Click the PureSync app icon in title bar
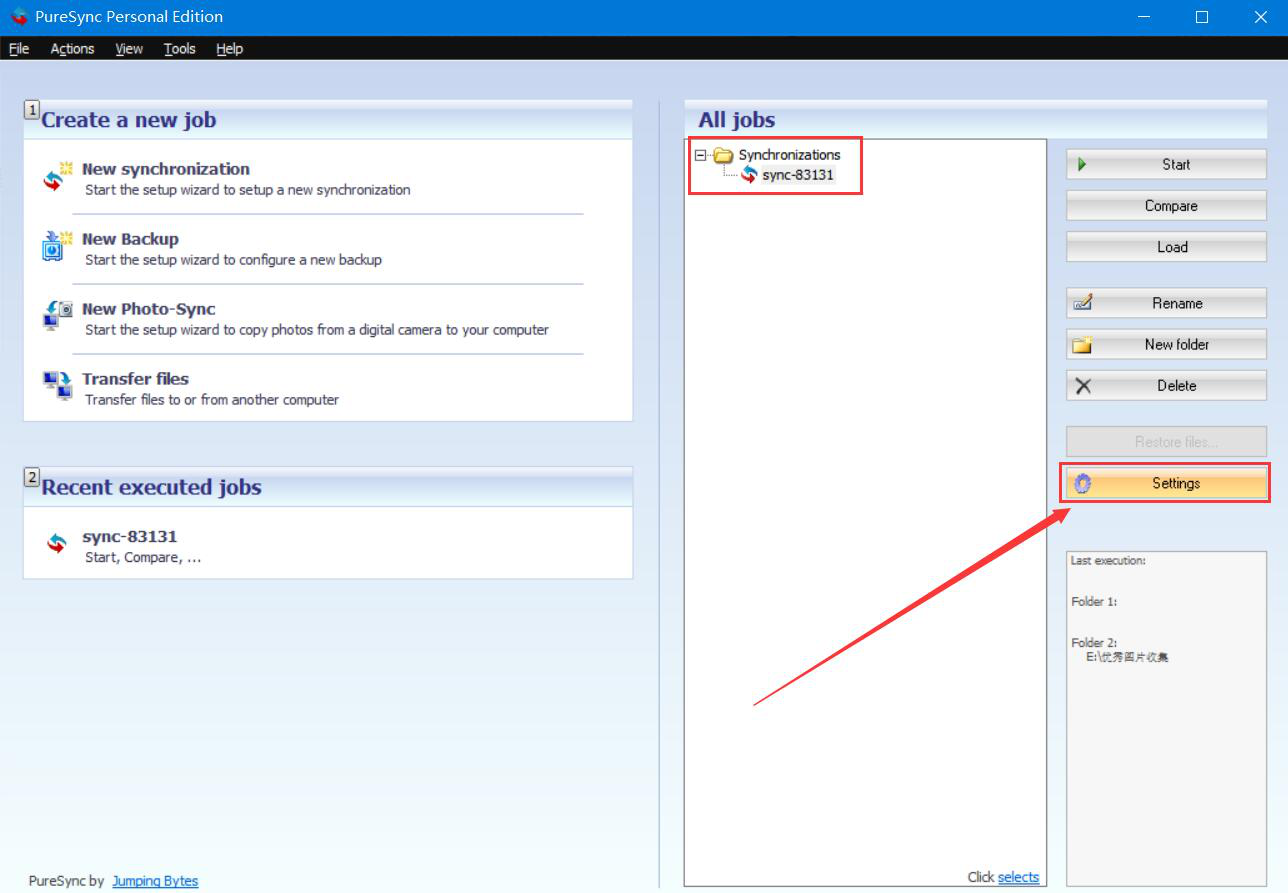The width and height of the screenshot is (1288, 893). [18, 17]
